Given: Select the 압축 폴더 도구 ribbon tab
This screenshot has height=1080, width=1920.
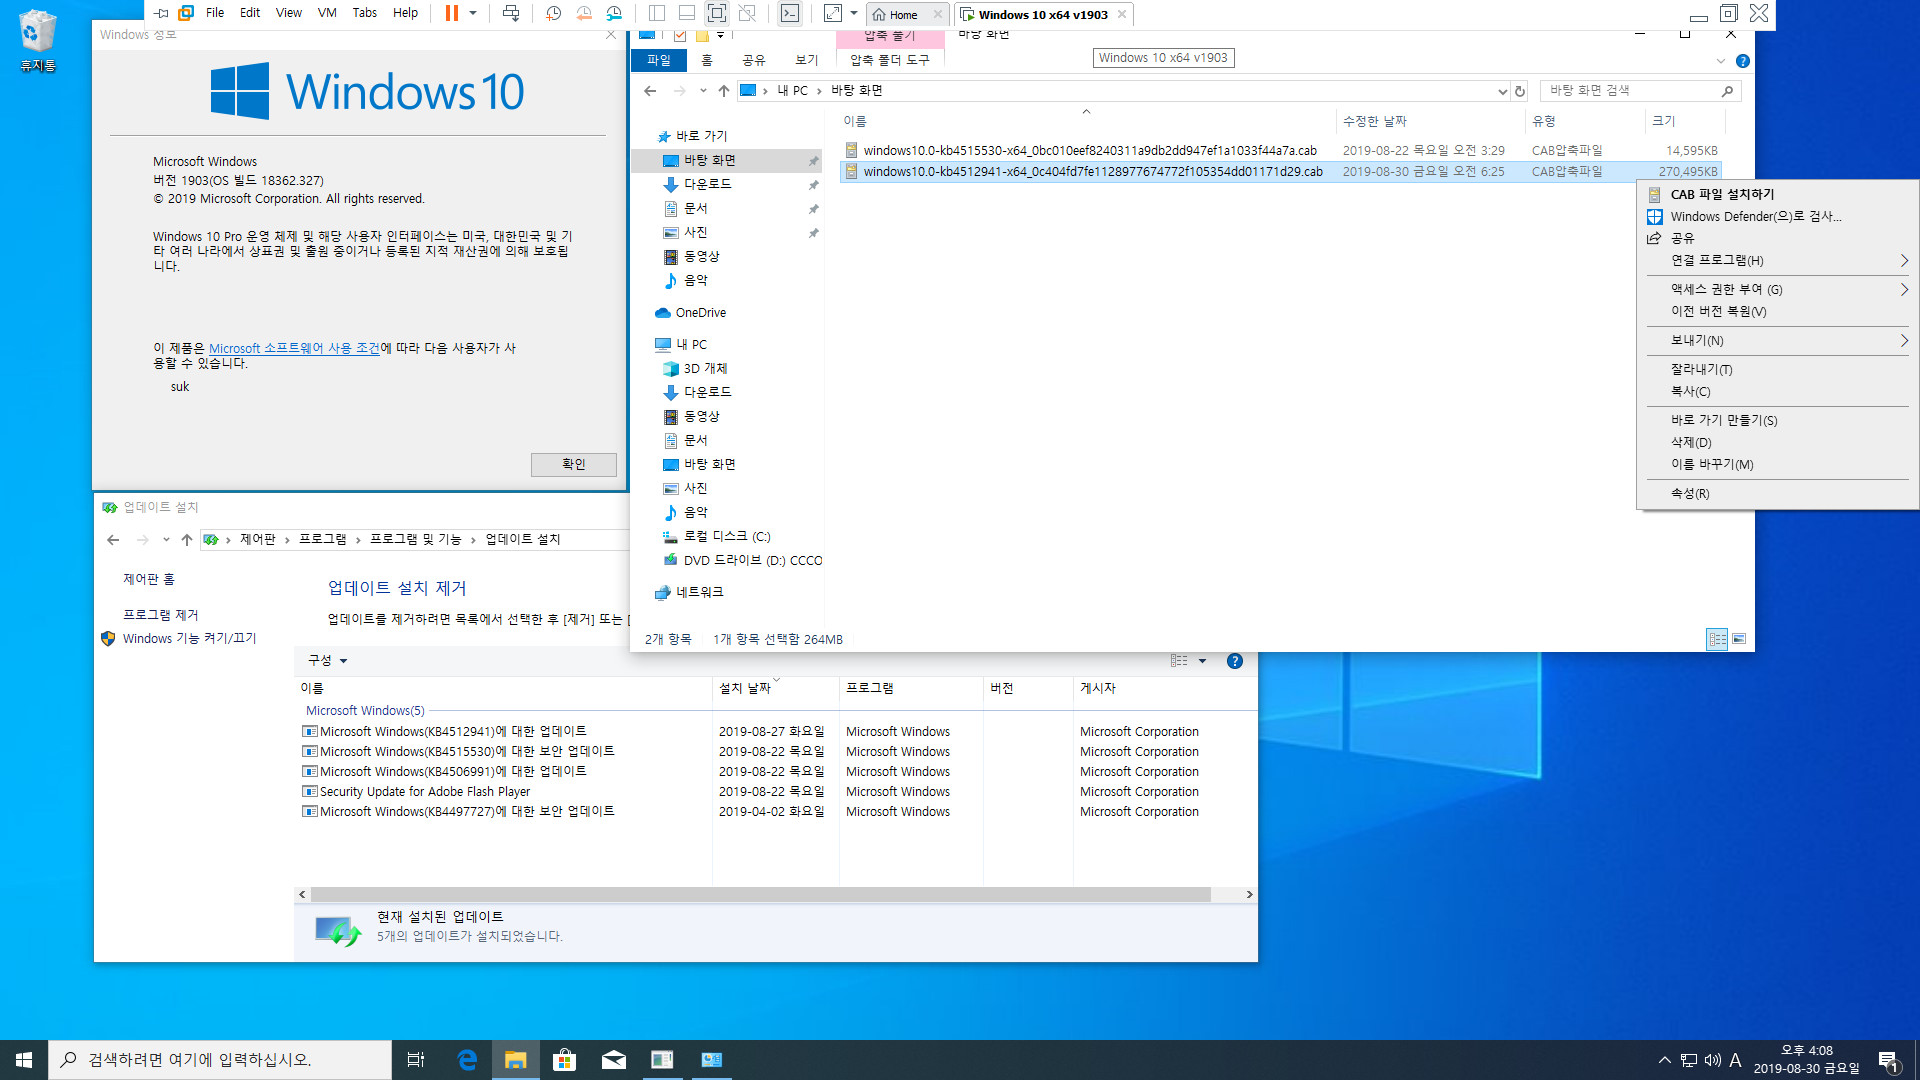Looking at the screenshot, I should click(890, 60).
